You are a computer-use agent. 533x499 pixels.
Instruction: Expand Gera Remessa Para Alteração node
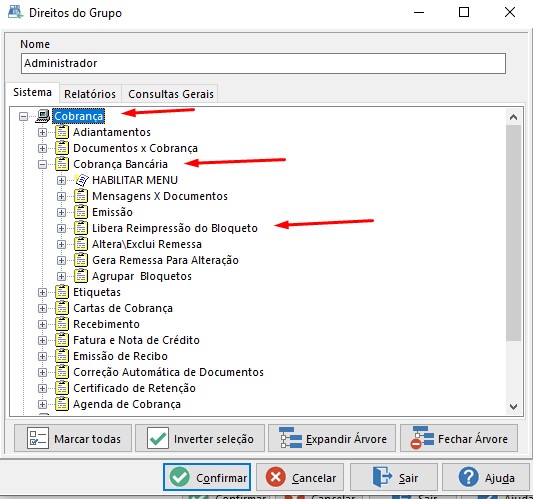pyautogui.click(x=62, y=260)
